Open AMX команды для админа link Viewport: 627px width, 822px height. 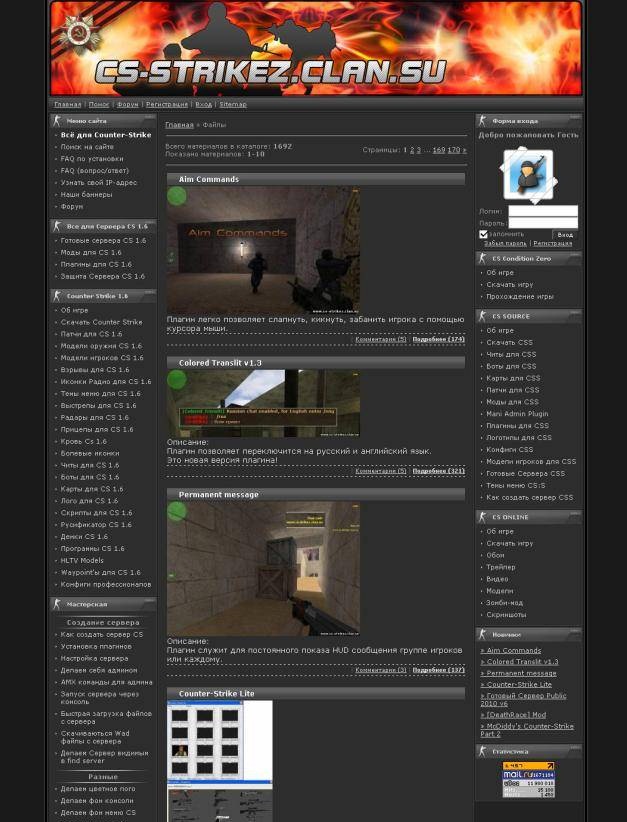[x=106, y=682]
